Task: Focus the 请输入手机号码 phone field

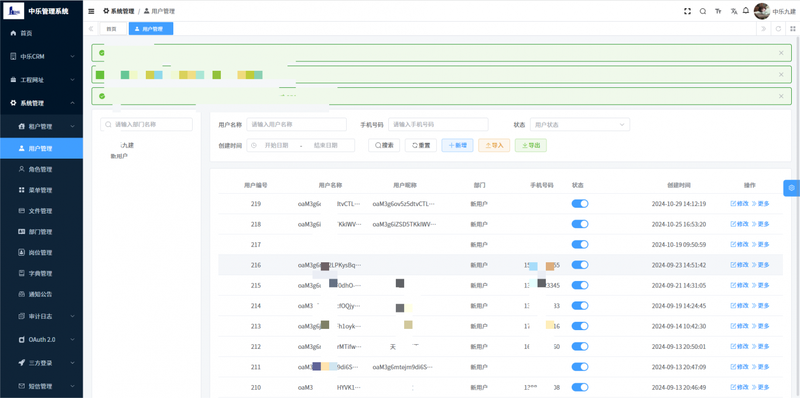Action: tap(438, 125)
